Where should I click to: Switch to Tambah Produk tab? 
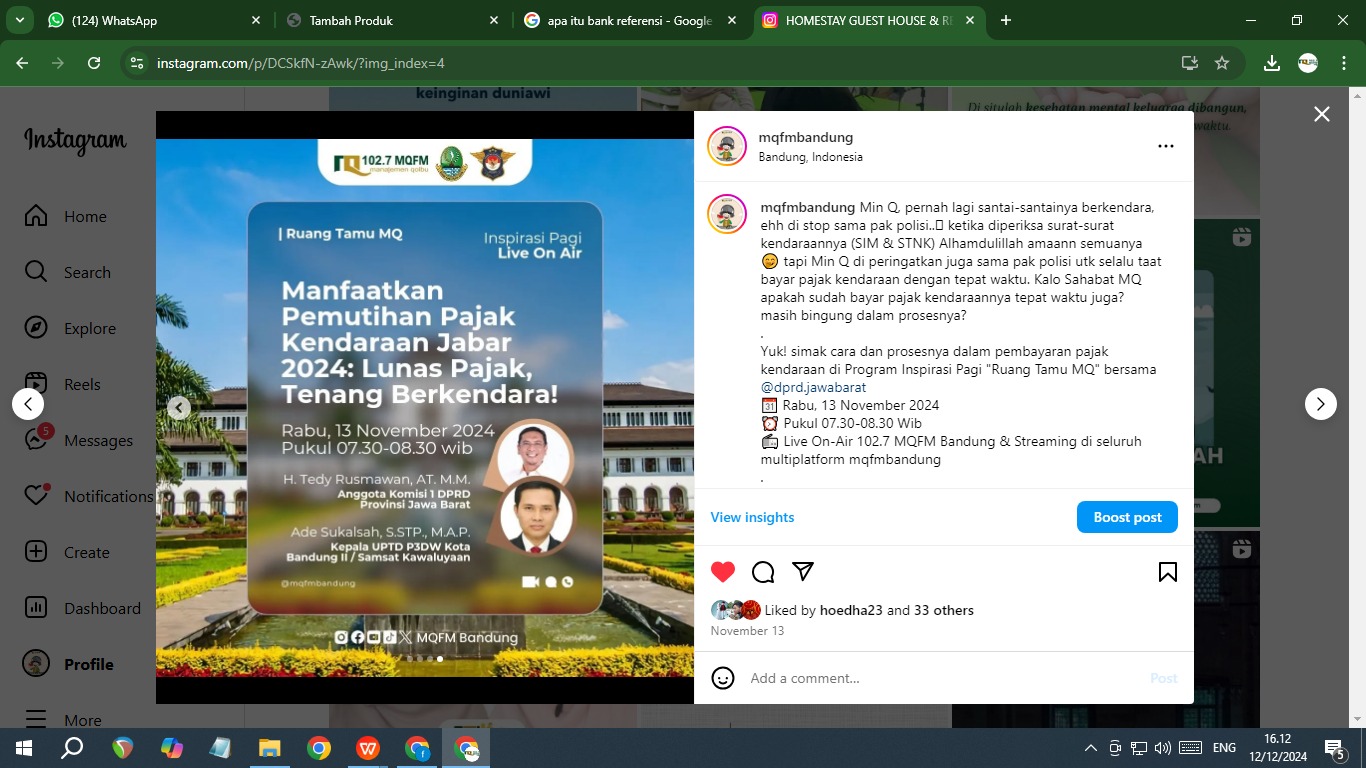[x=390, y=20]
